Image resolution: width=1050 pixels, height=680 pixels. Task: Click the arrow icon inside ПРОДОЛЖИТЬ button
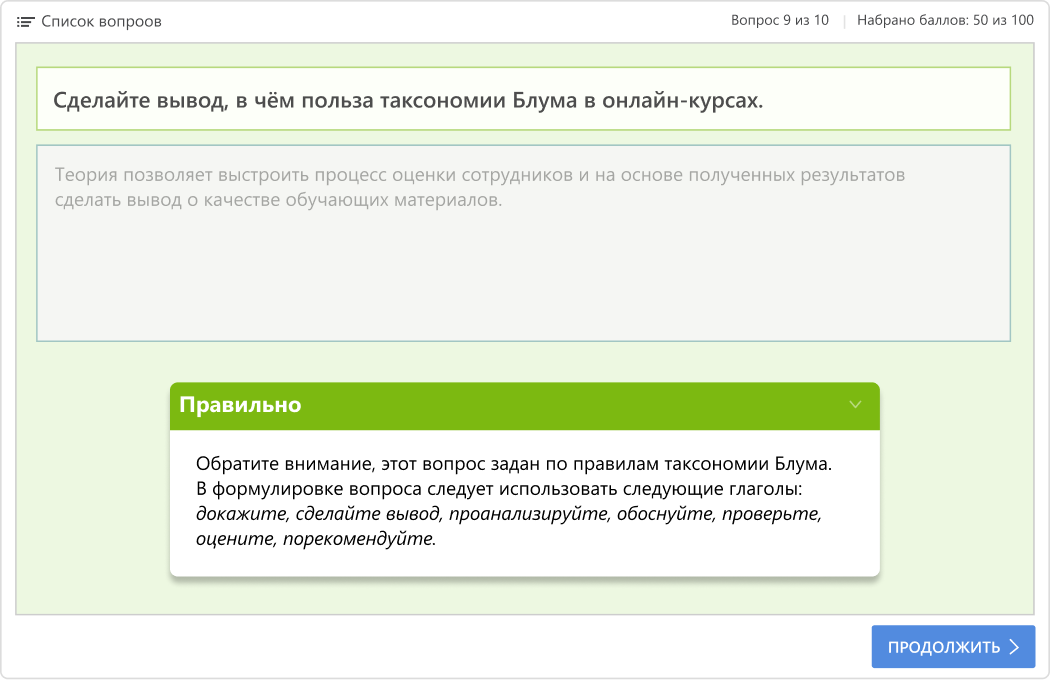click(x=1014, y=647)
